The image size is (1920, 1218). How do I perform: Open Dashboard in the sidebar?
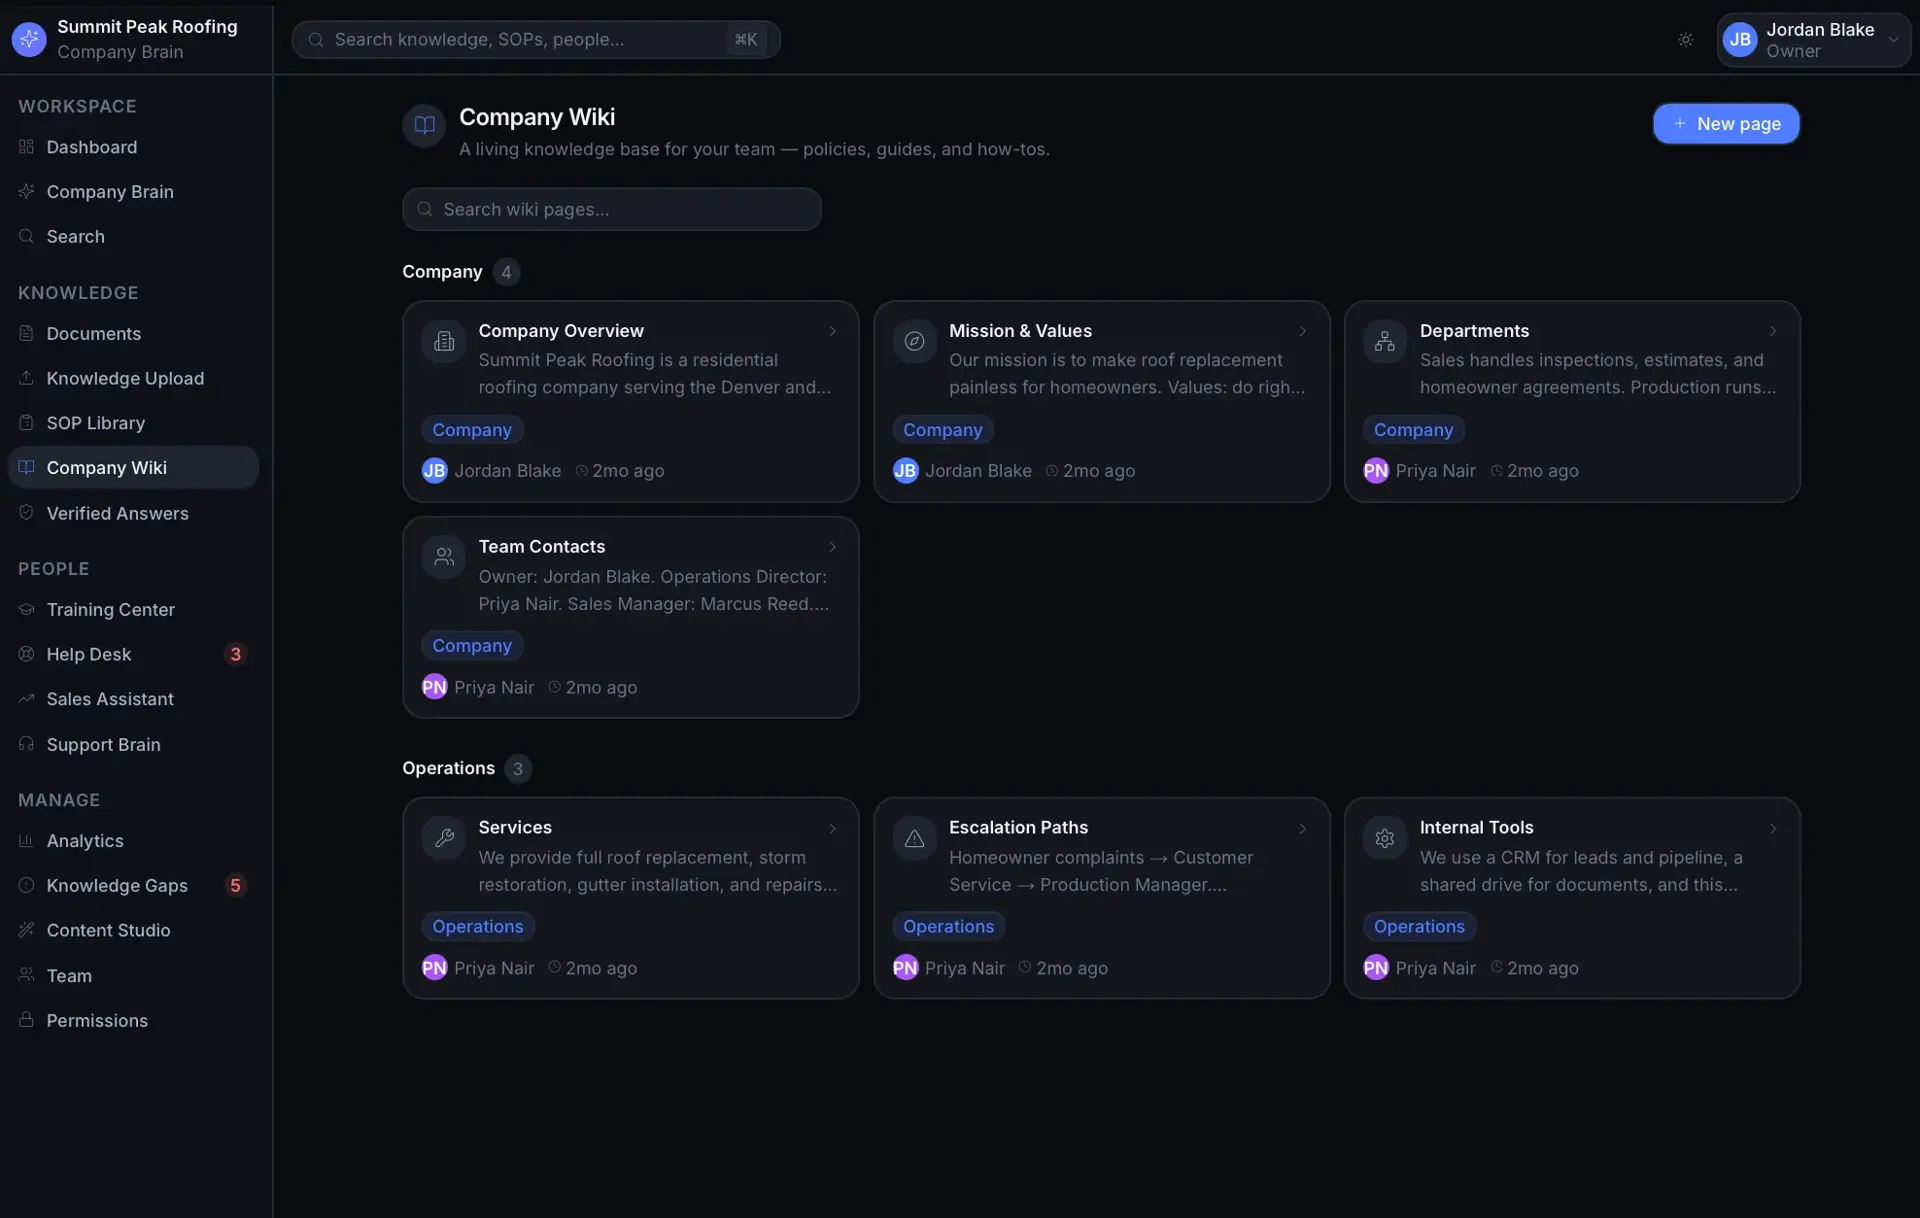tap(133, 147)
